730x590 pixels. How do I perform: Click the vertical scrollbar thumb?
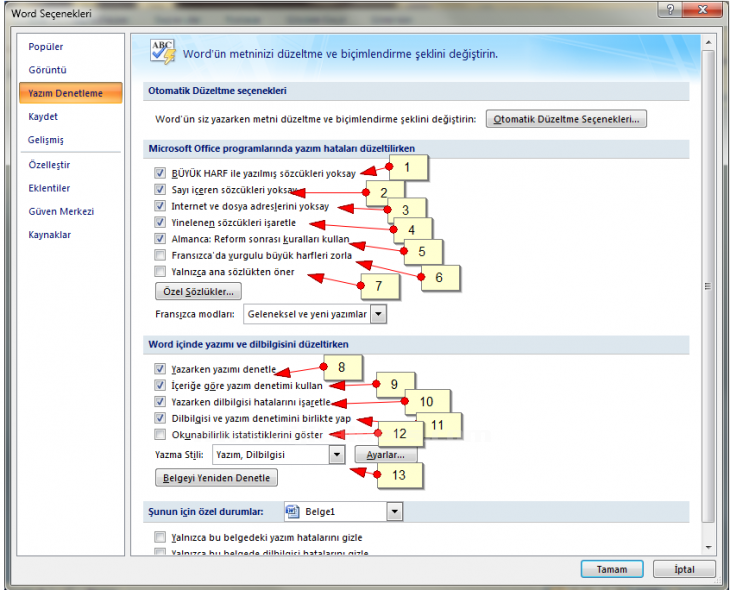(x=708, y=286)
